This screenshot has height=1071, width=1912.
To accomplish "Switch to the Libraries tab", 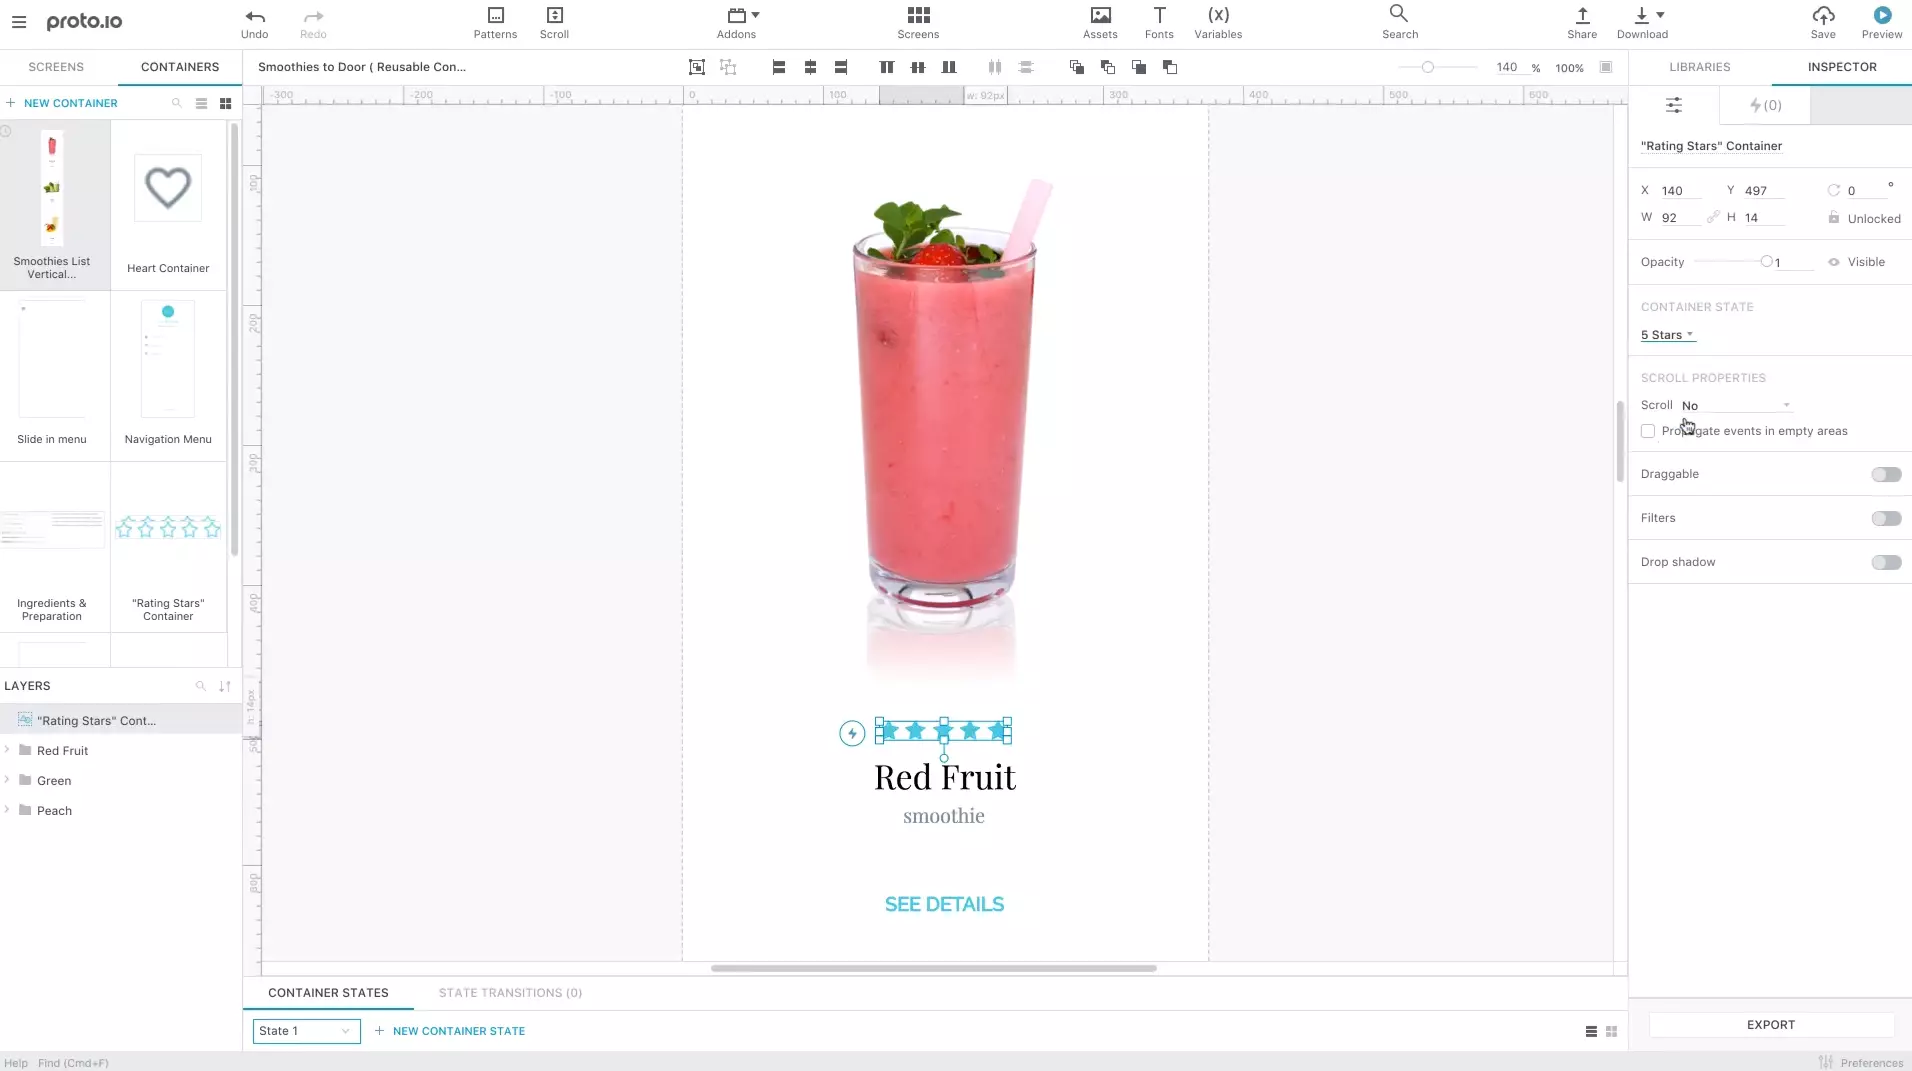I will pos(1700,67).
